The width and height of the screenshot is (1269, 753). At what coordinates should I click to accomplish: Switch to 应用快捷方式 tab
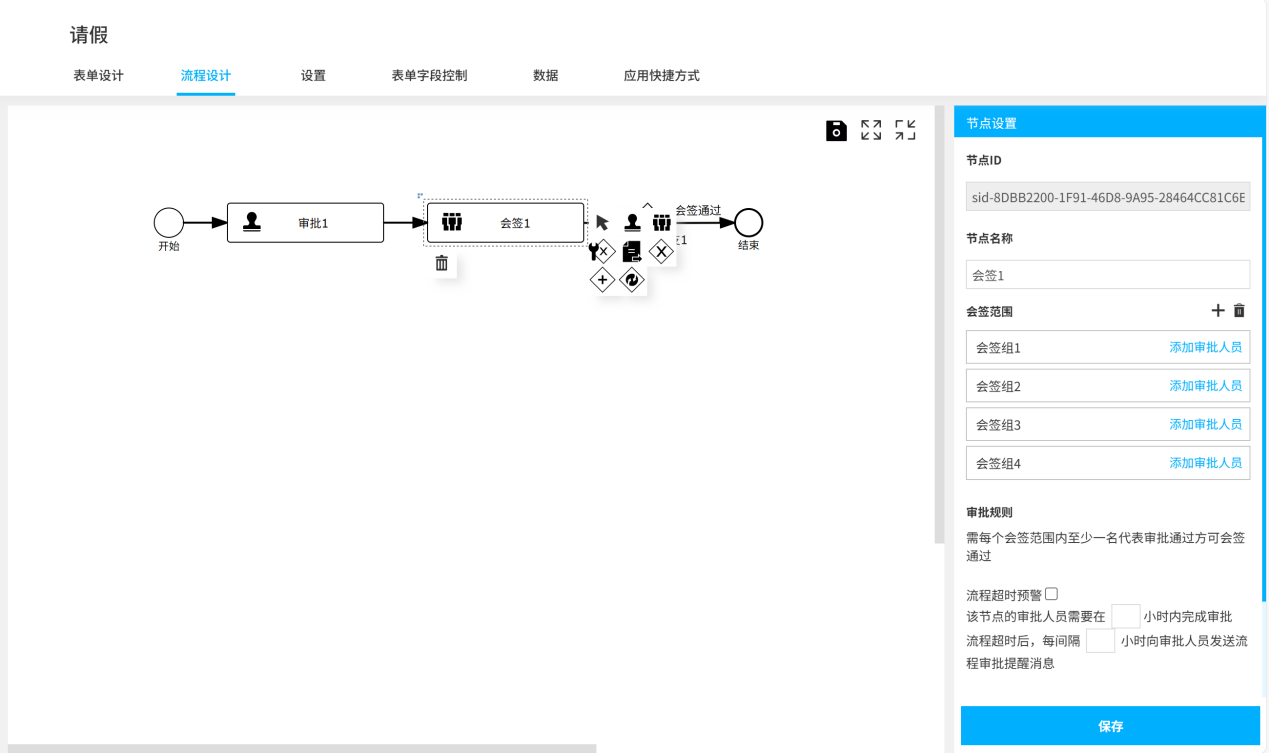click(661, 75)
